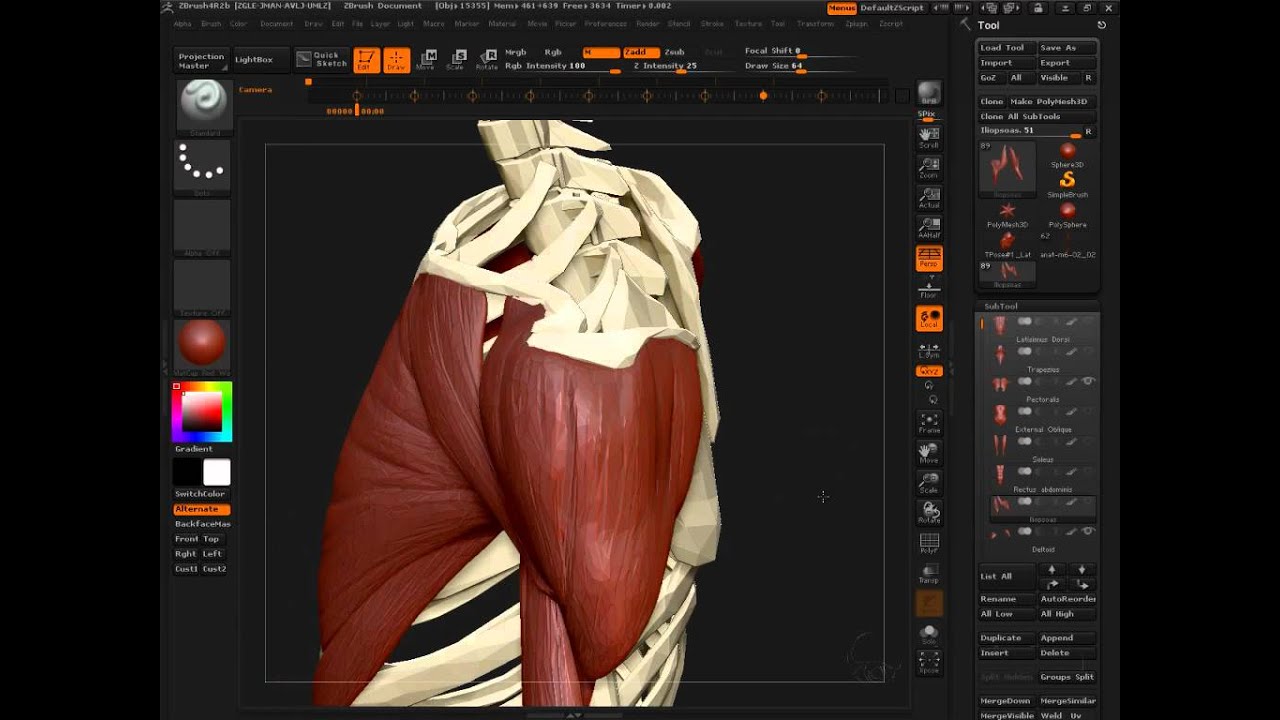The height and width of the screenshot is (720, 1280).
Task: Open the MatCap Red Wax material picker
Action: (x=203, y=347)
